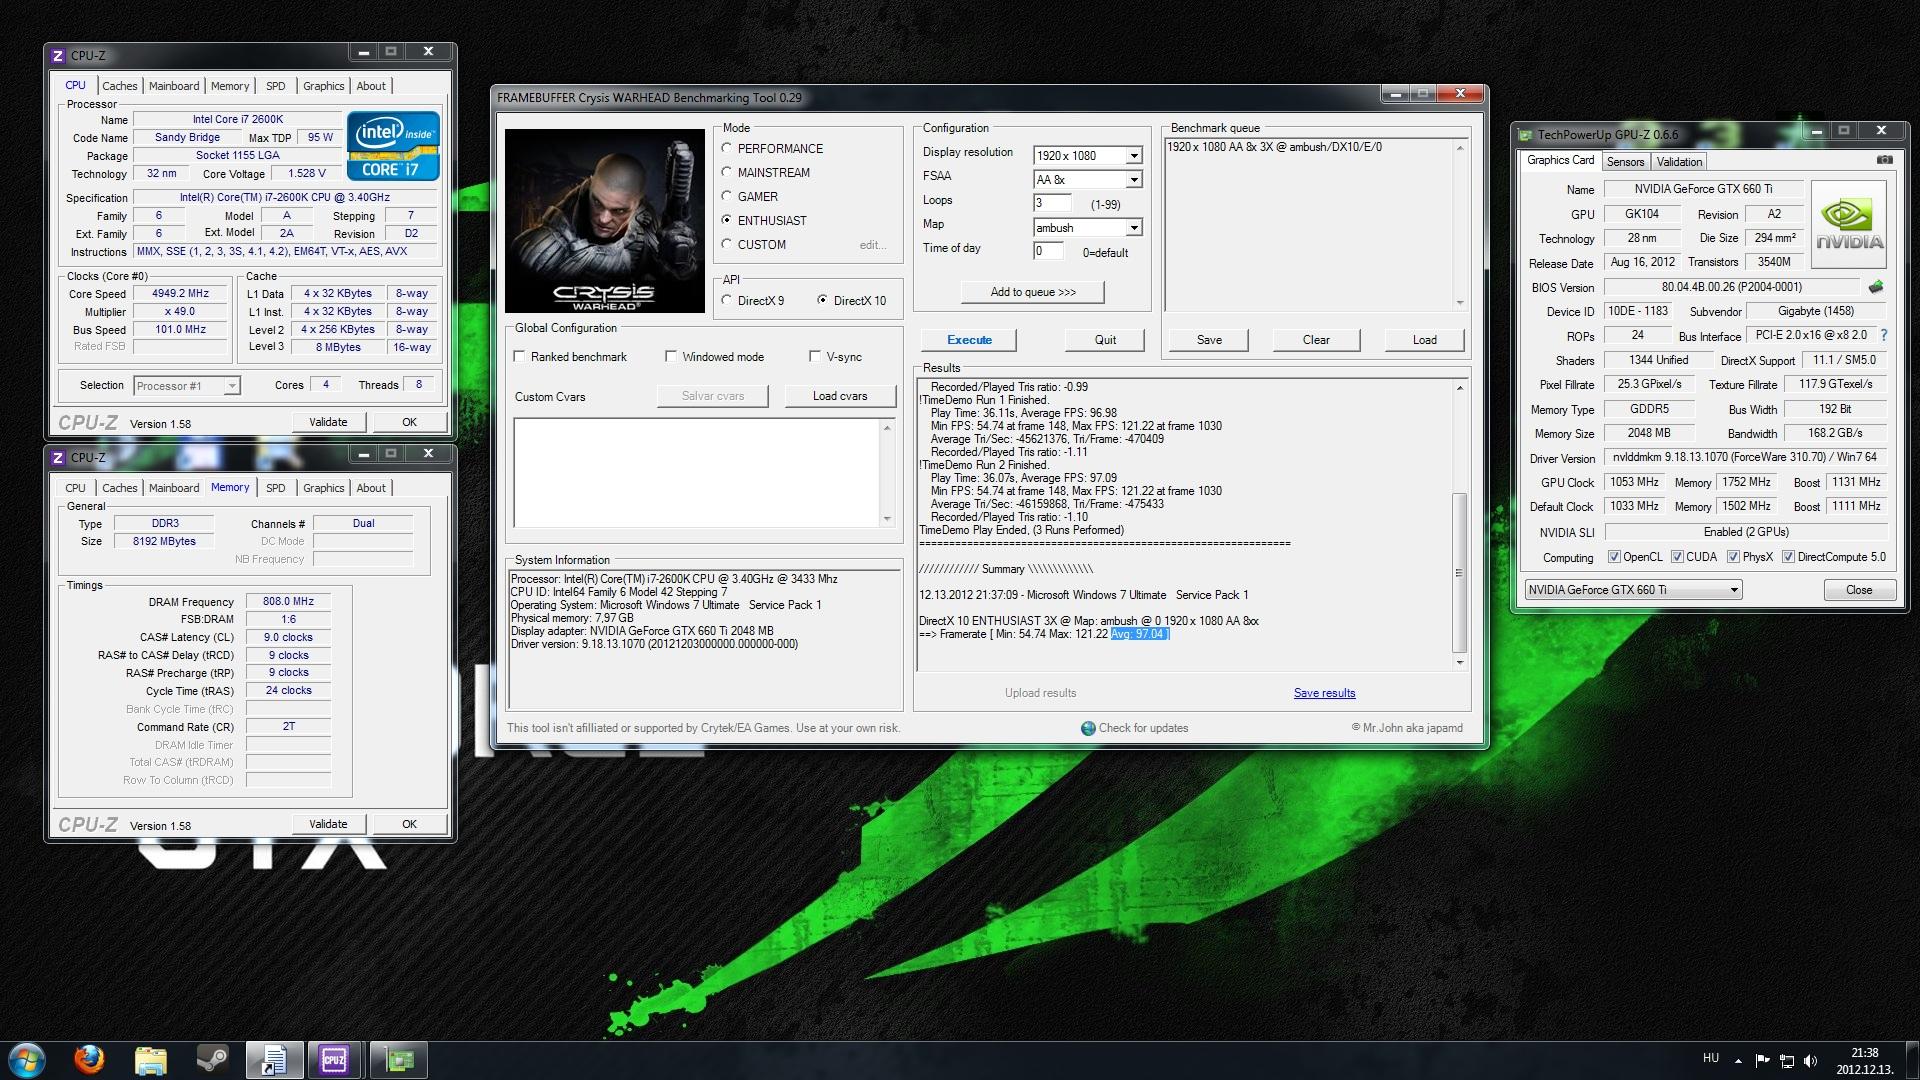
Task: Click the Custom Cvars box scrollbar
Action: pos(887,473)
